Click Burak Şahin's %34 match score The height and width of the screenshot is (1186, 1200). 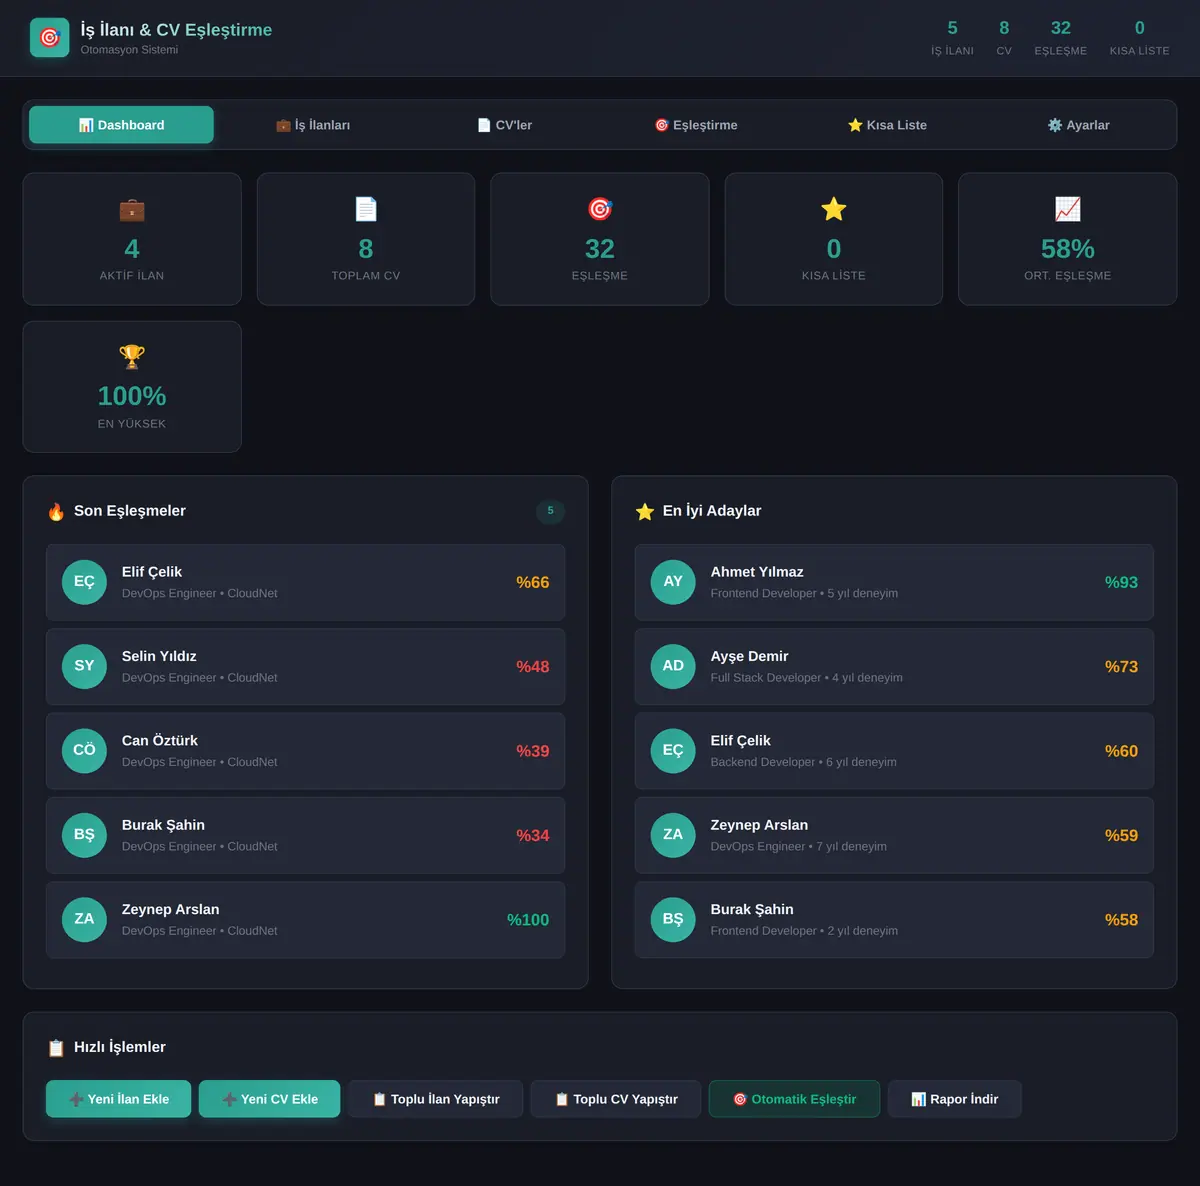(x=533, y=836)
